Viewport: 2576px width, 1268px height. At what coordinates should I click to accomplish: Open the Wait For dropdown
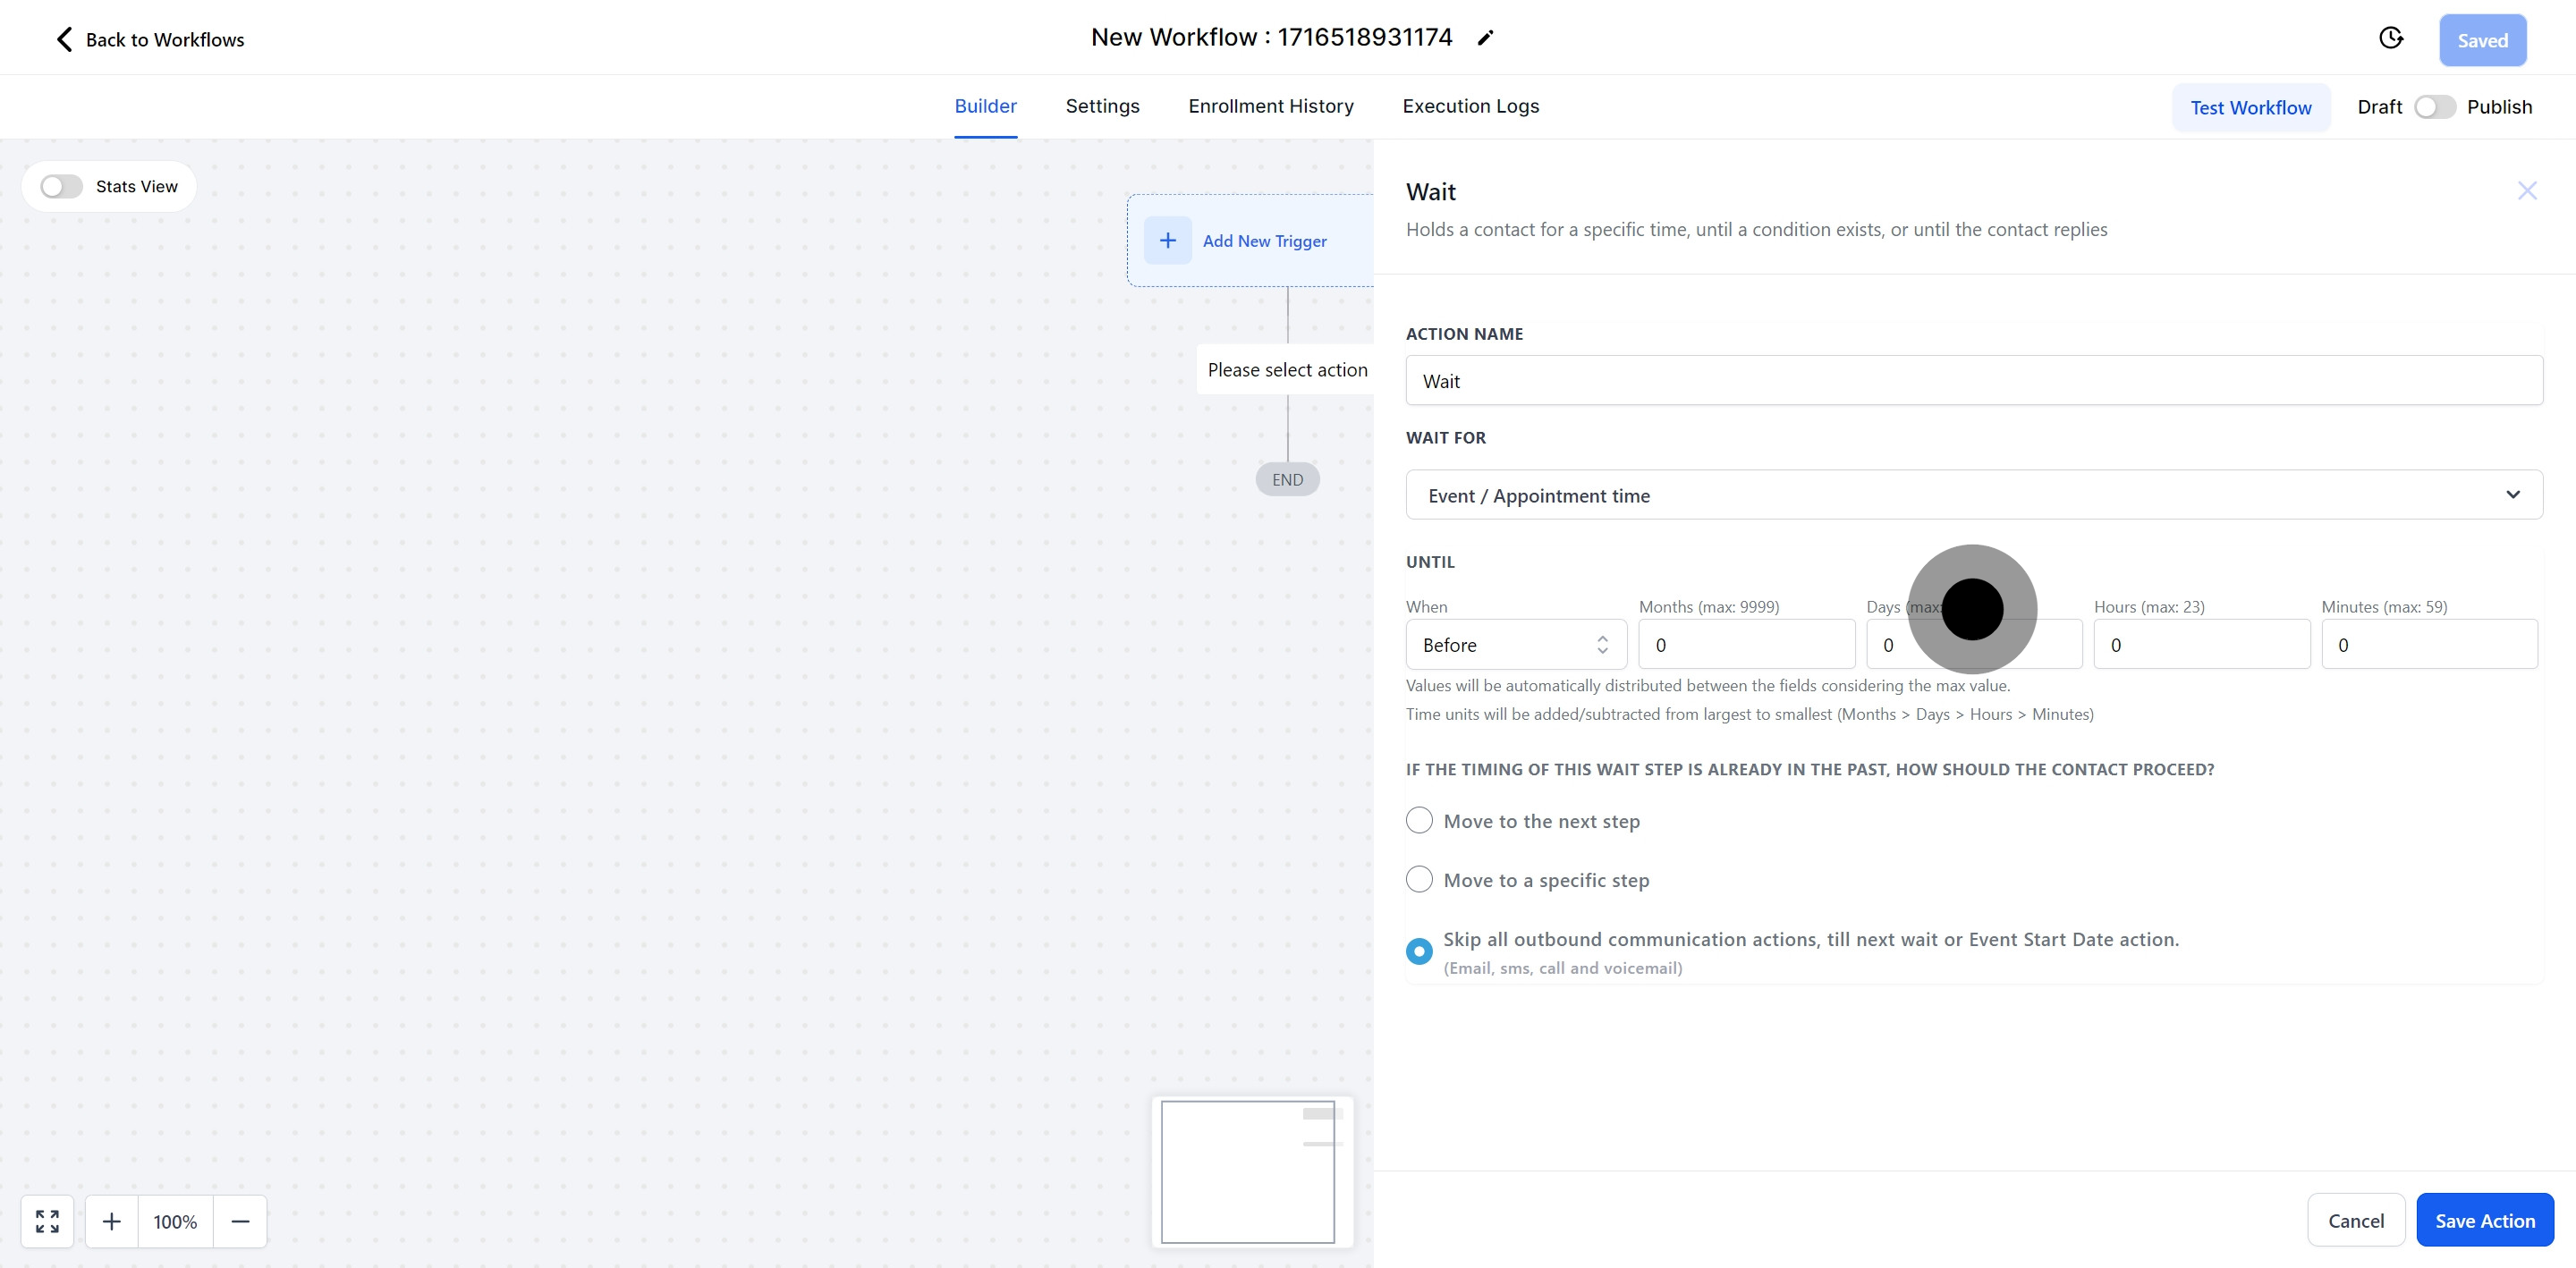pos(1973,495)
